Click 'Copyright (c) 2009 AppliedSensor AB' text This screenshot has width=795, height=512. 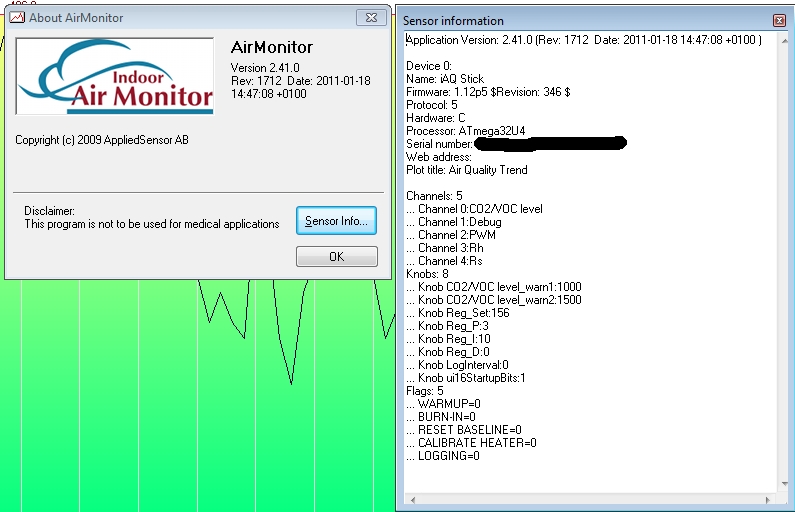tap(102, 140)
